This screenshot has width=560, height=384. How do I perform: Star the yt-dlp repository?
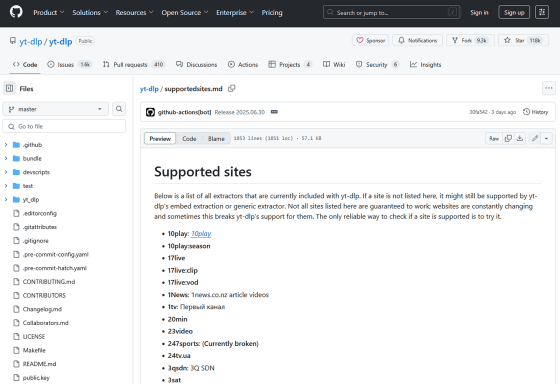[x=524, y=40]
